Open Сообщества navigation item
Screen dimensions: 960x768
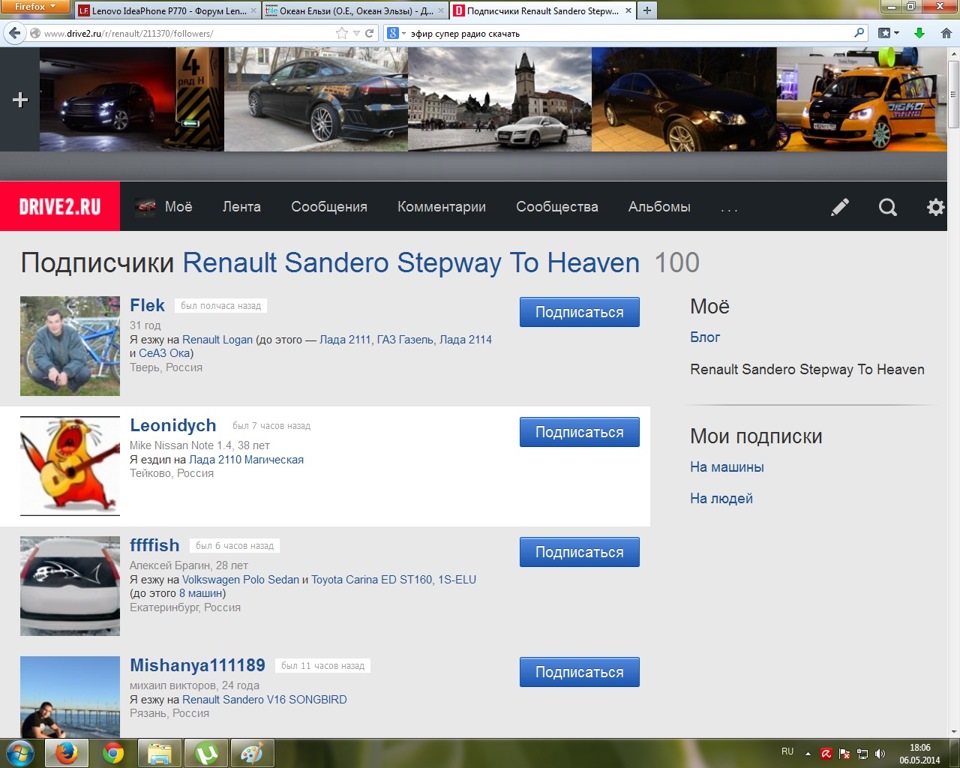click(557, 206)
